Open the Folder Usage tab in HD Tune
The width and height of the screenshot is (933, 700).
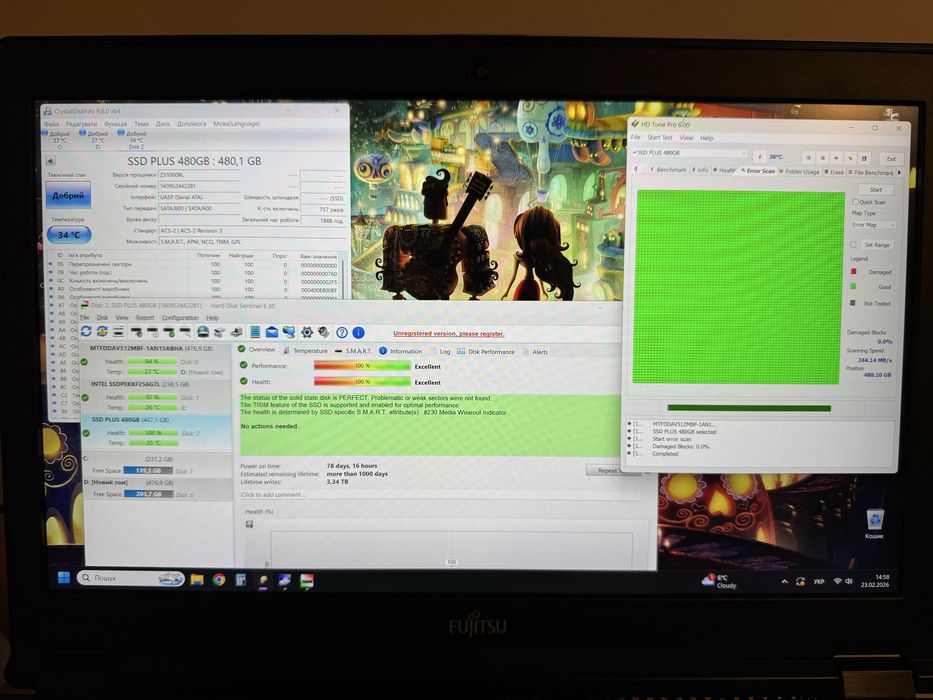click(x=798, y=171)
